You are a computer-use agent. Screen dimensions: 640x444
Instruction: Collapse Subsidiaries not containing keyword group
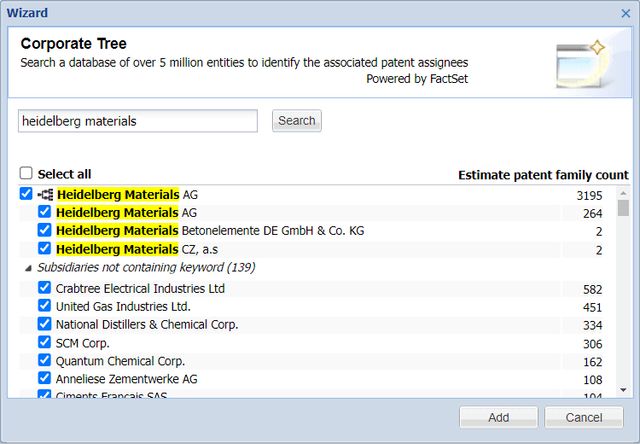point(28,268)
